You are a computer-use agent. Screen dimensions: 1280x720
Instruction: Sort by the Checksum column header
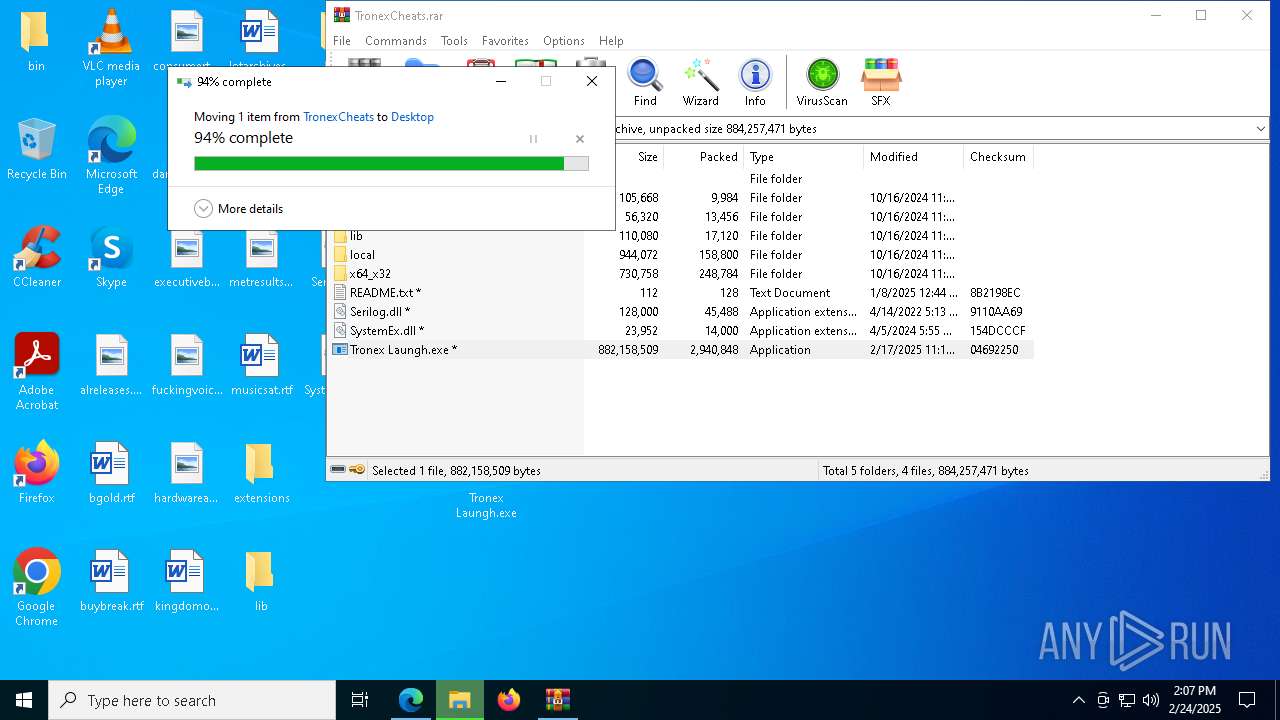pos(998,157)
